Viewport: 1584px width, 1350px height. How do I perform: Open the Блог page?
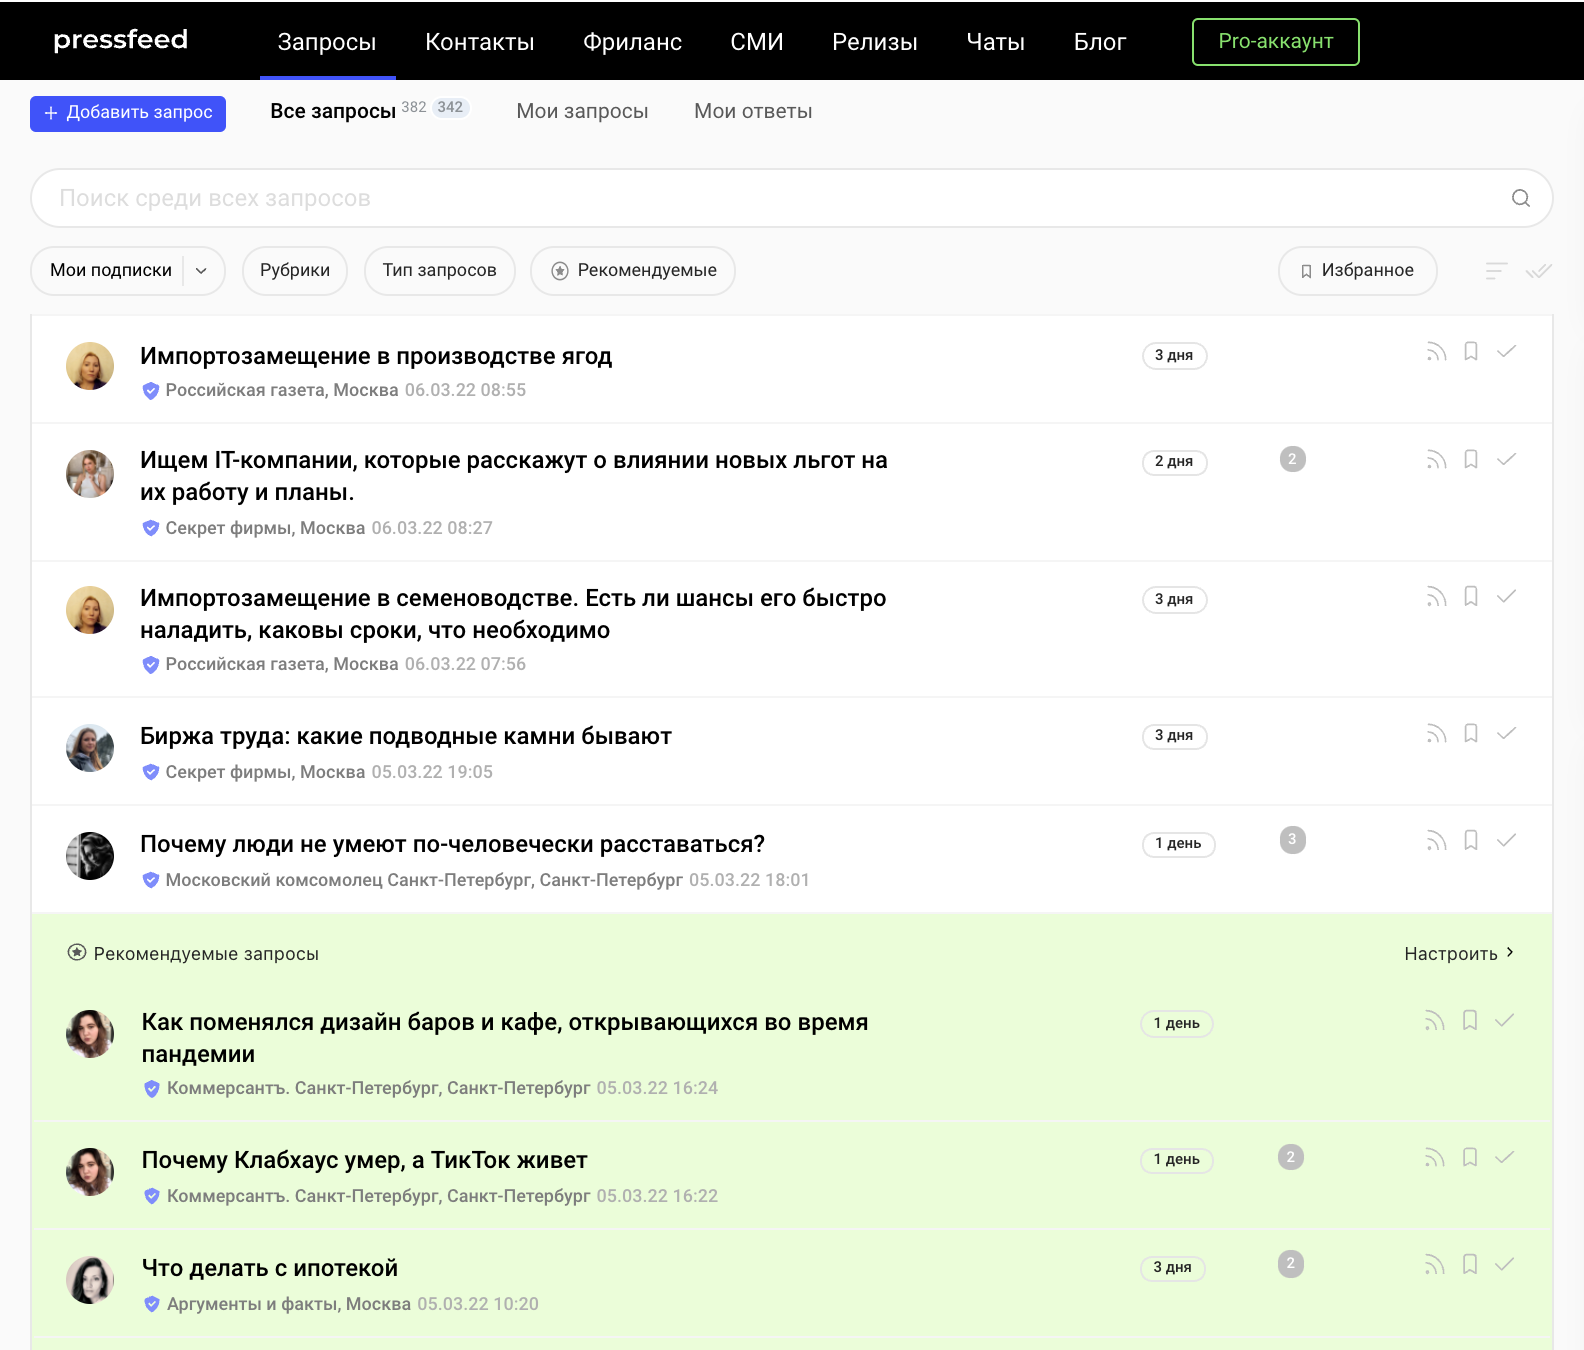[1100, 42]
